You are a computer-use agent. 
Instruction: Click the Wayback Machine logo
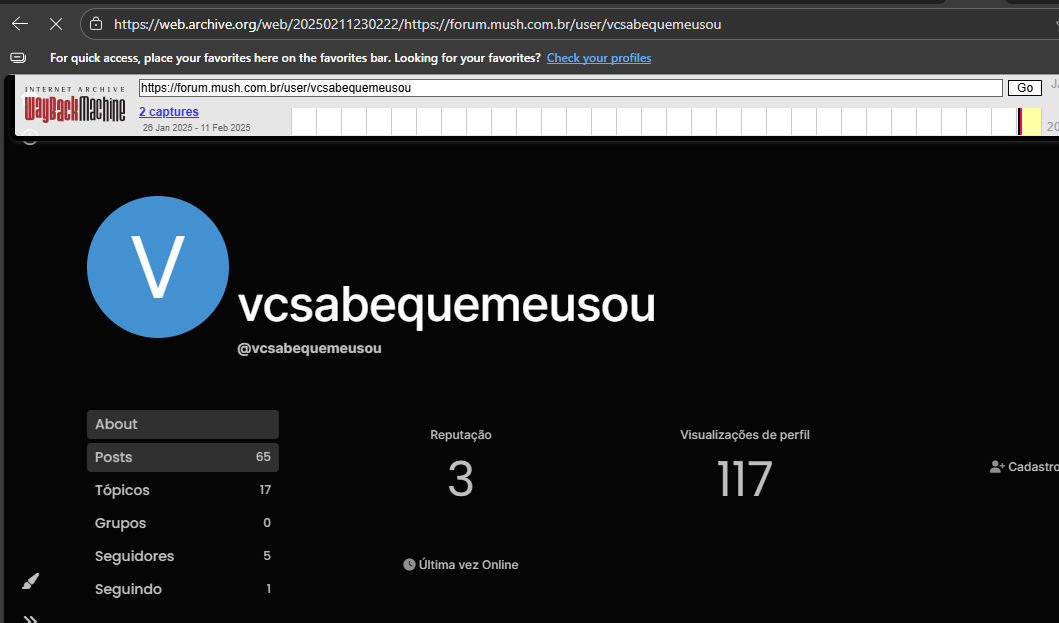tap(75, 105)
